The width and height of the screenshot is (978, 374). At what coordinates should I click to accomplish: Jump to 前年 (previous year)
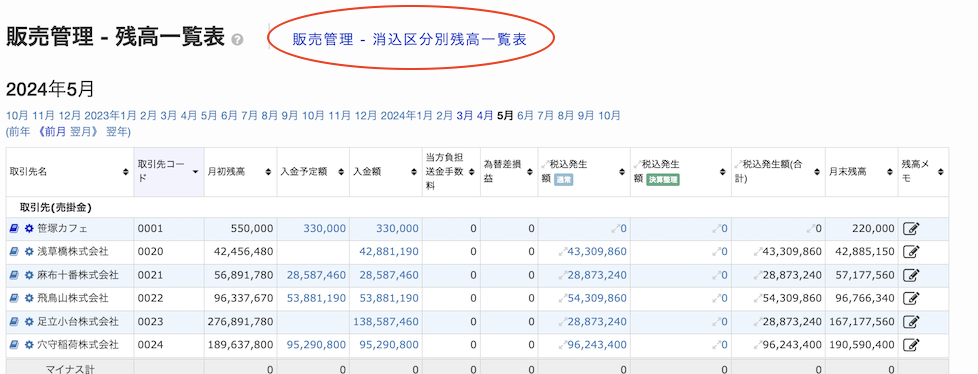pyautogui.click(x=19, y=132)
